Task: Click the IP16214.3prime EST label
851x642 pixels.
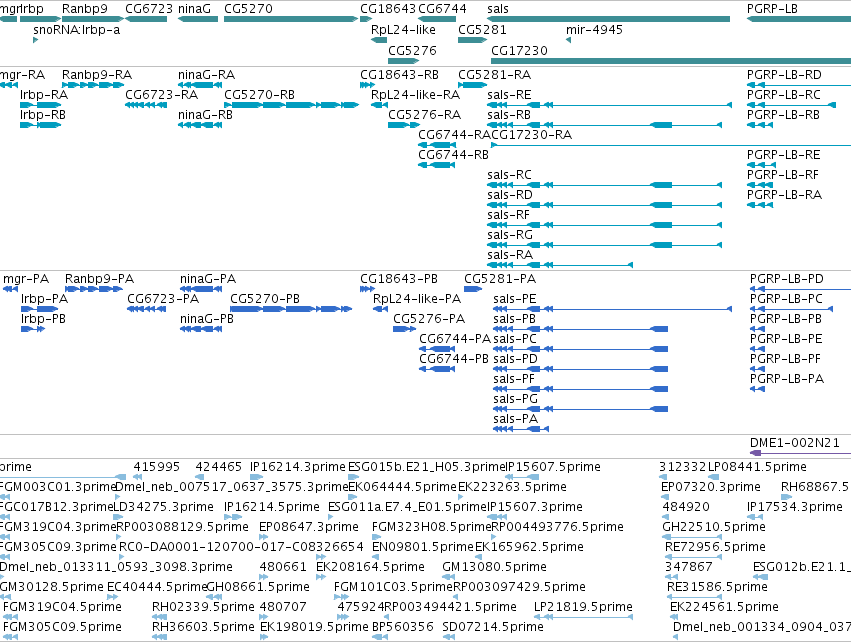Action: click(x=297, y=466)
